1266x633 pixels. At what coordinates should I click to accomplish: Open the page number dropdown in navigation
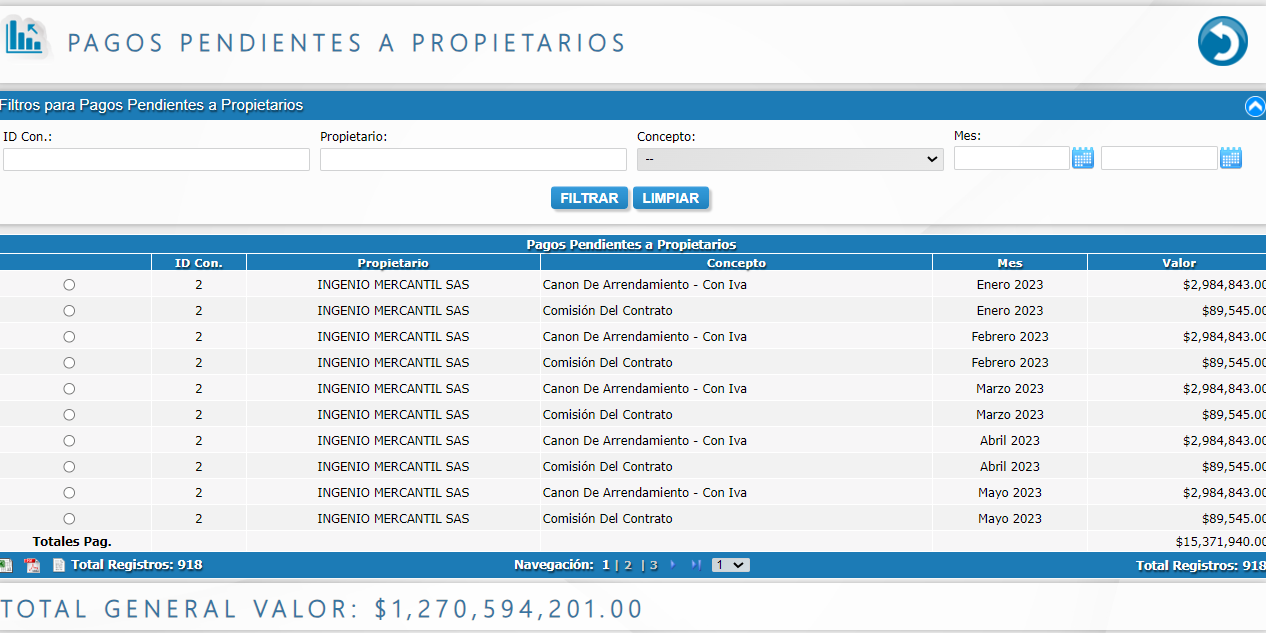click(730, 565)
